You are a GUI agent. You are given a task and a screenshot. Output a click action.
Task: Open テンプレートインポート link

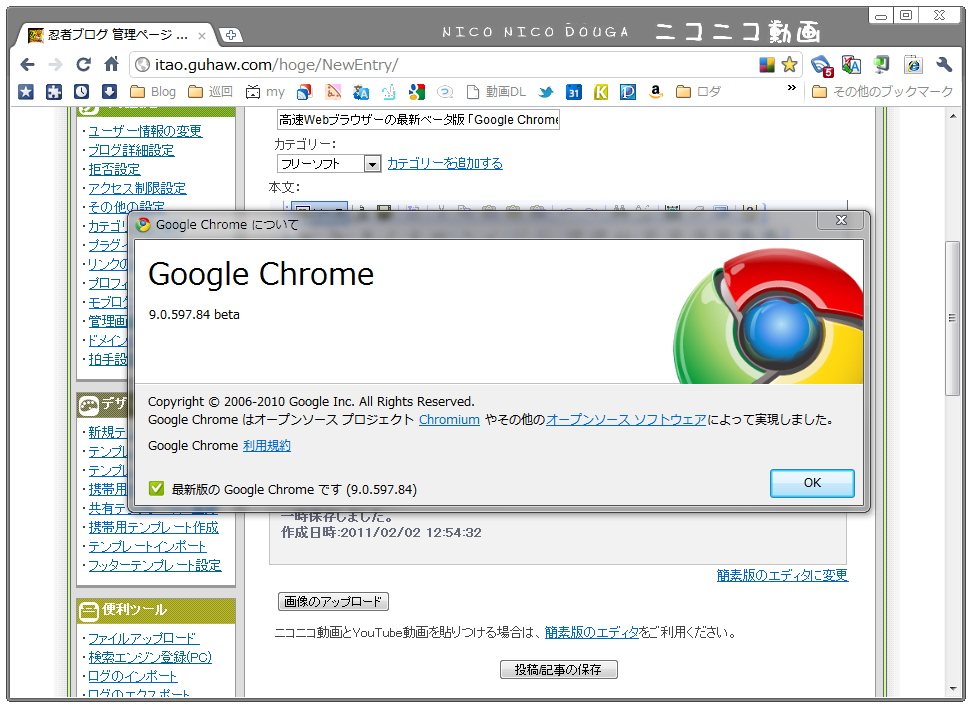pos(147,547)
